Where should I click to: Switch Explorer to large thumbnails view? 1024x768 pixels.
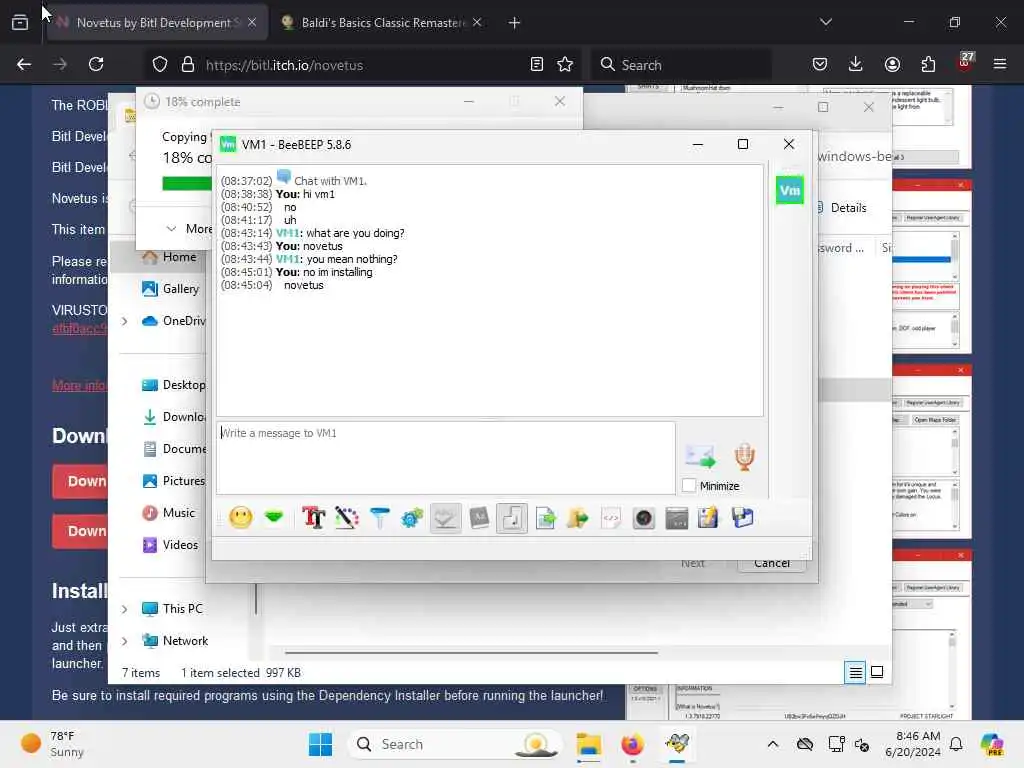coord(877,672)
